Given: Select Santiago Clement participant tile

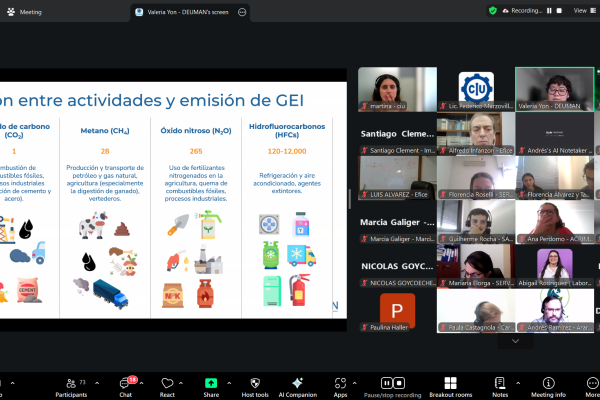Looking at the screenshot, I should coord(397,134).
